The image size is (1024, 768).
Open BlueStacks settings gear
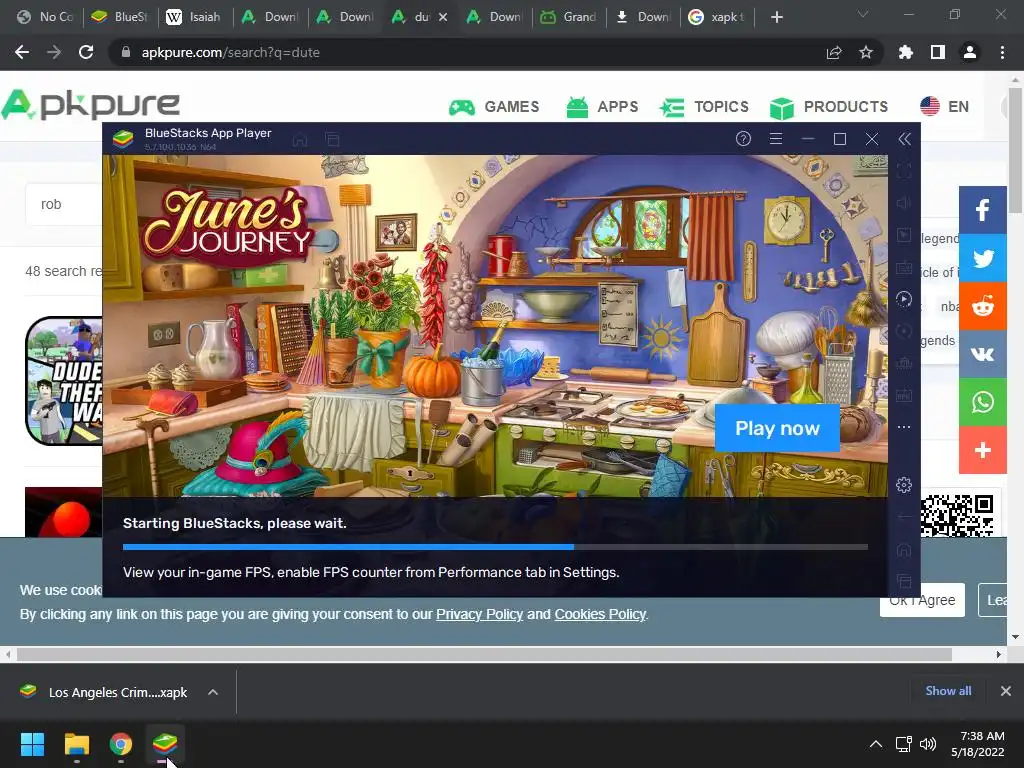point(904,485)
